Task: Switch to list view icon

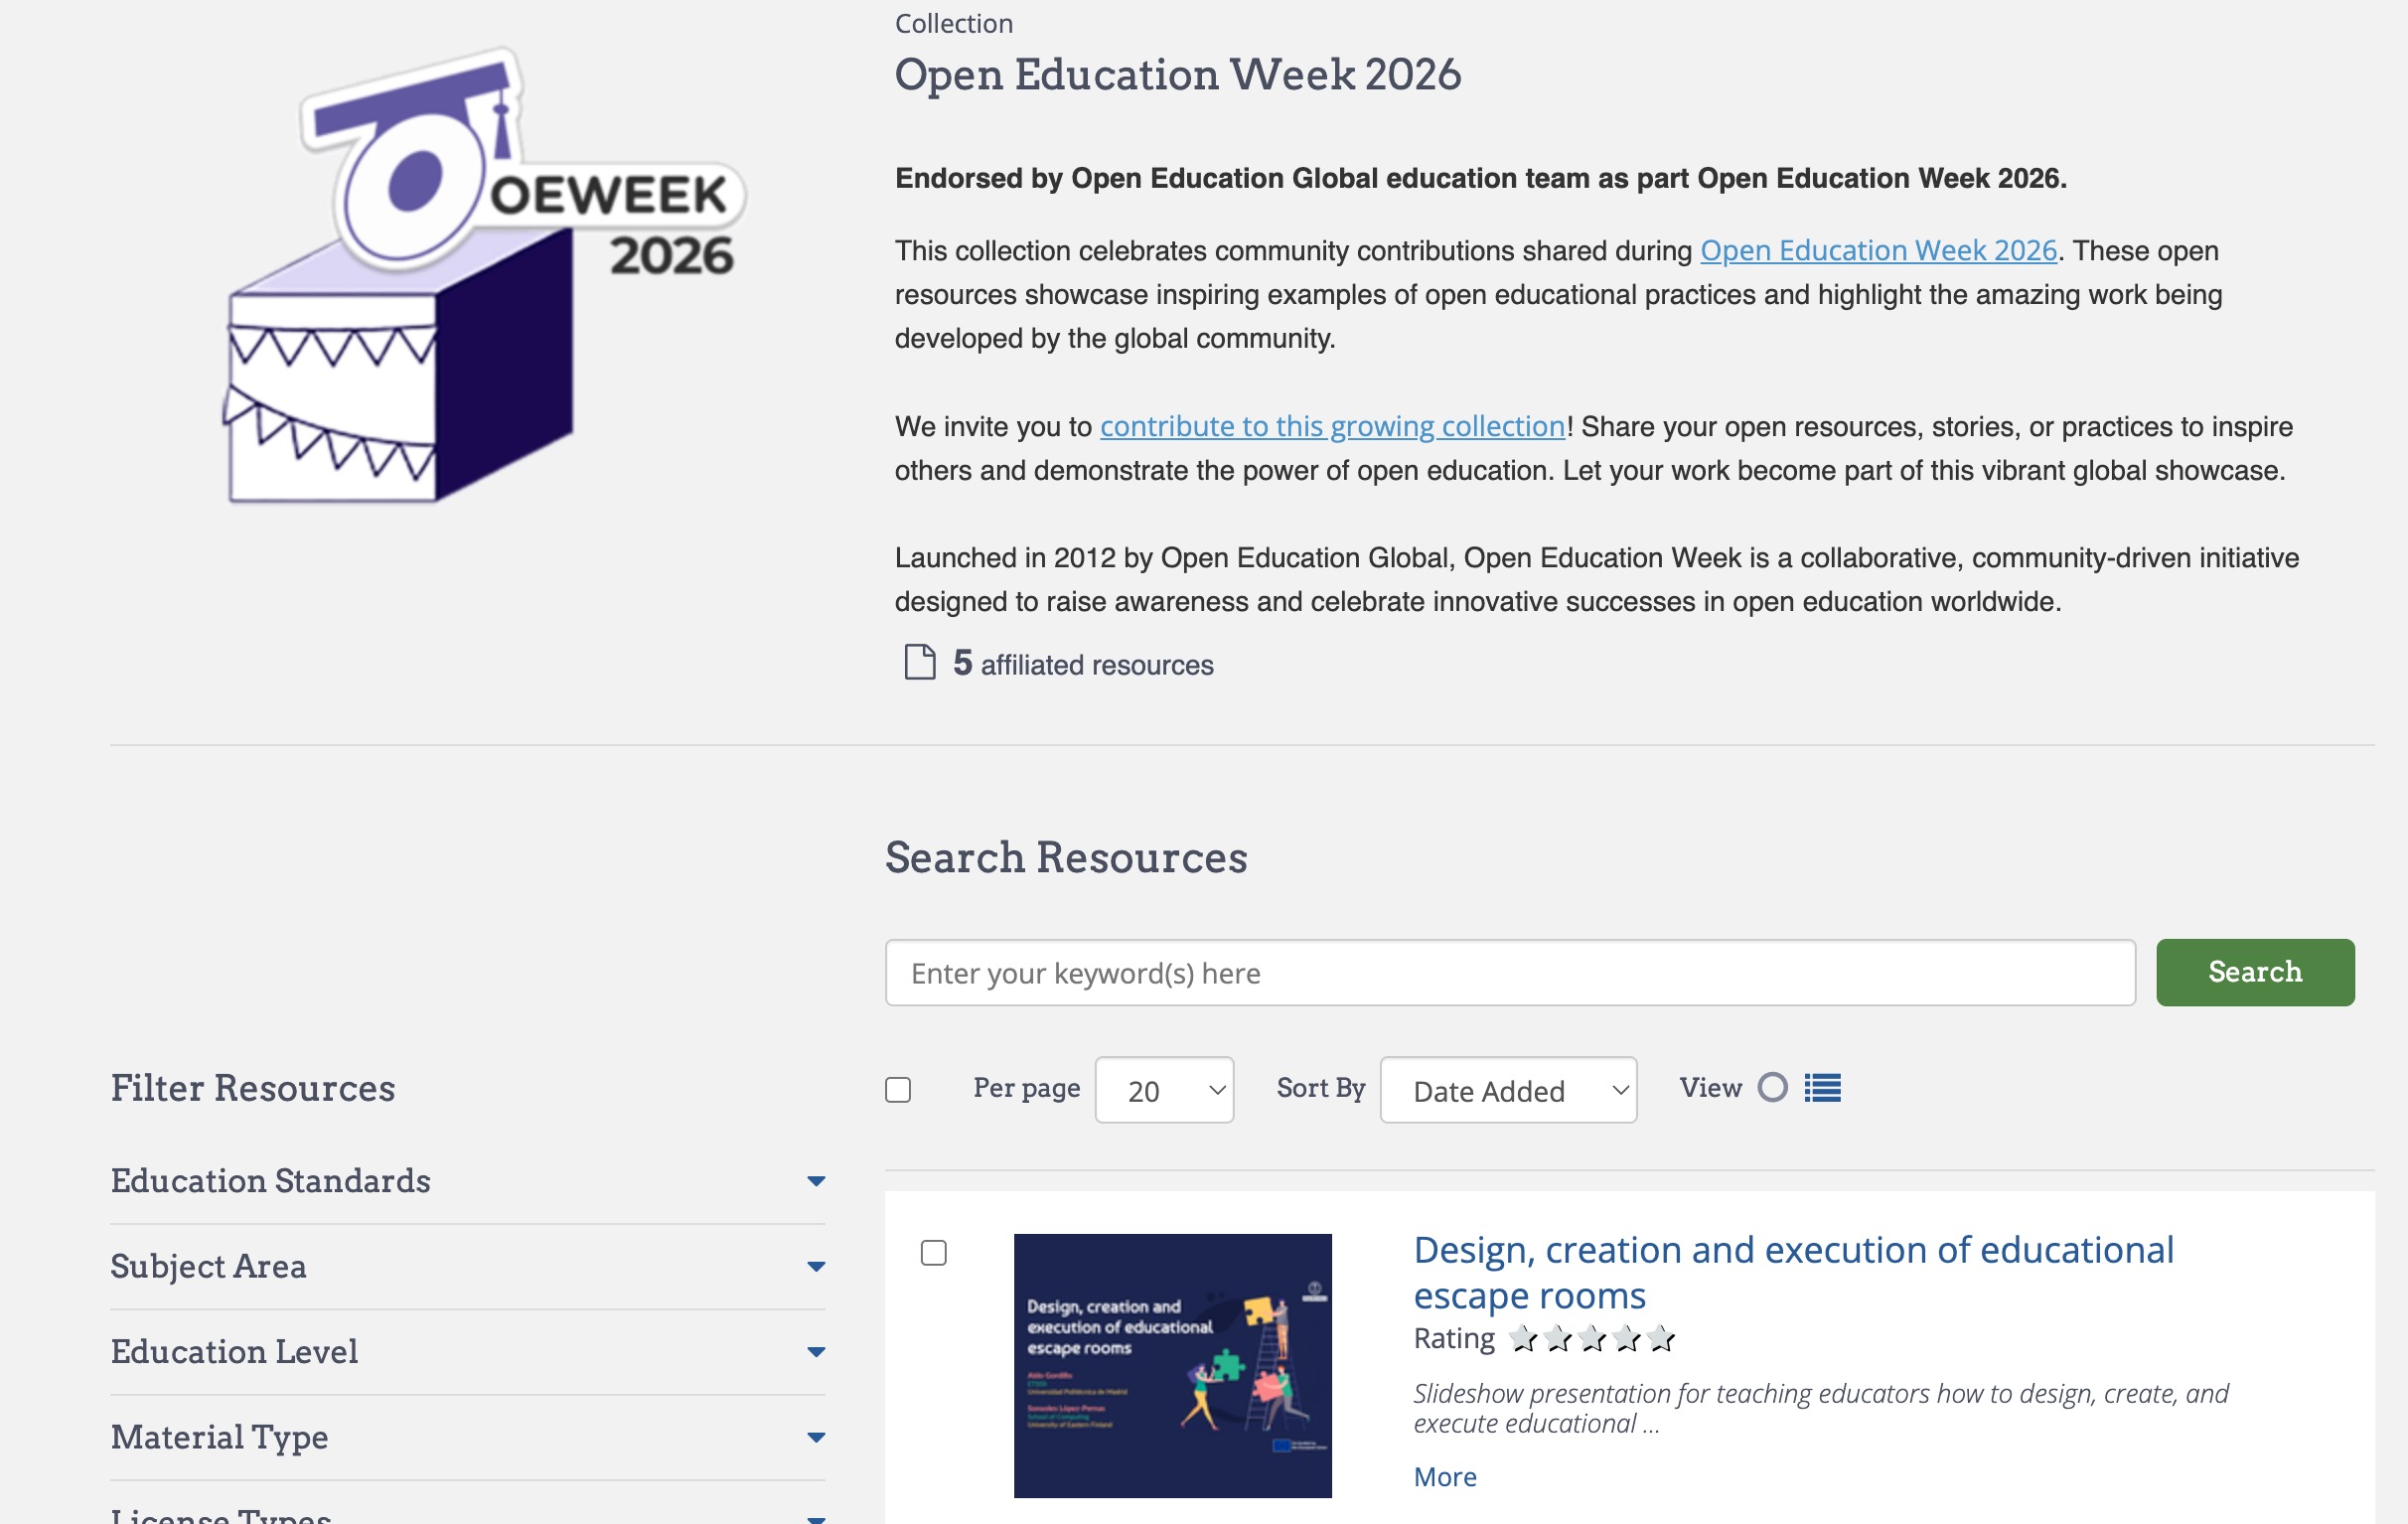Action: (x=1822, y=1088)
